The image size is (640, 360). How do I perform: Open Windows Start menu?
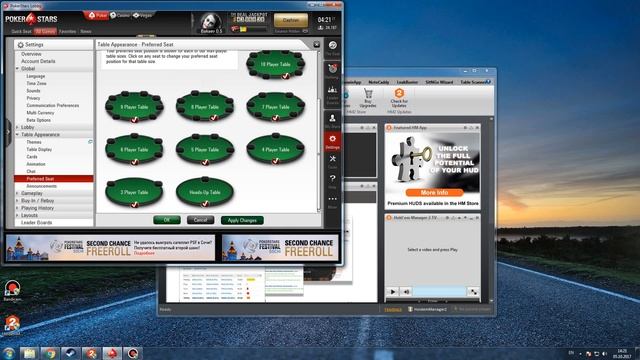(x=9, y=353)
